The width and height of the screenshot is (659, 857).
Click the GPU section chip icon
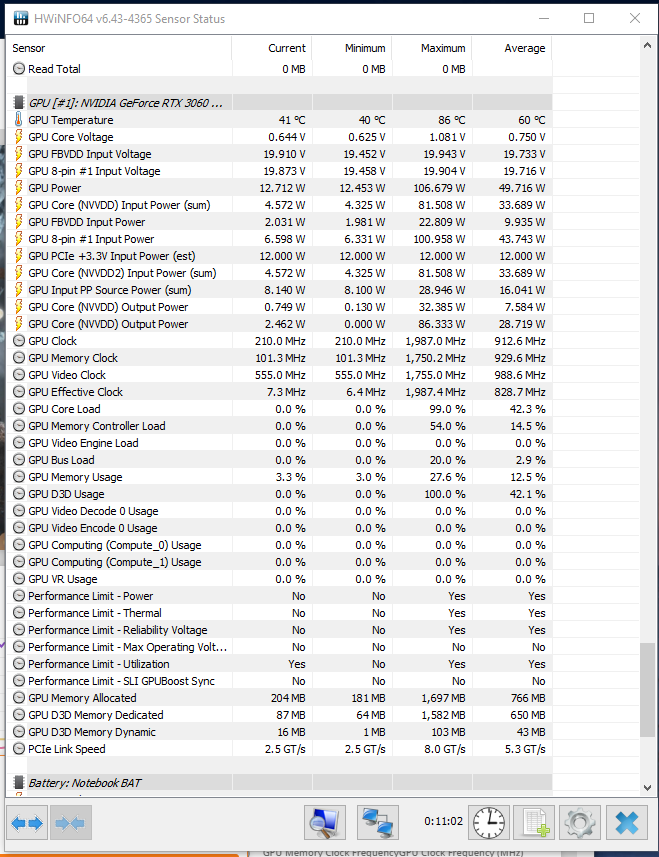point(19,103)
